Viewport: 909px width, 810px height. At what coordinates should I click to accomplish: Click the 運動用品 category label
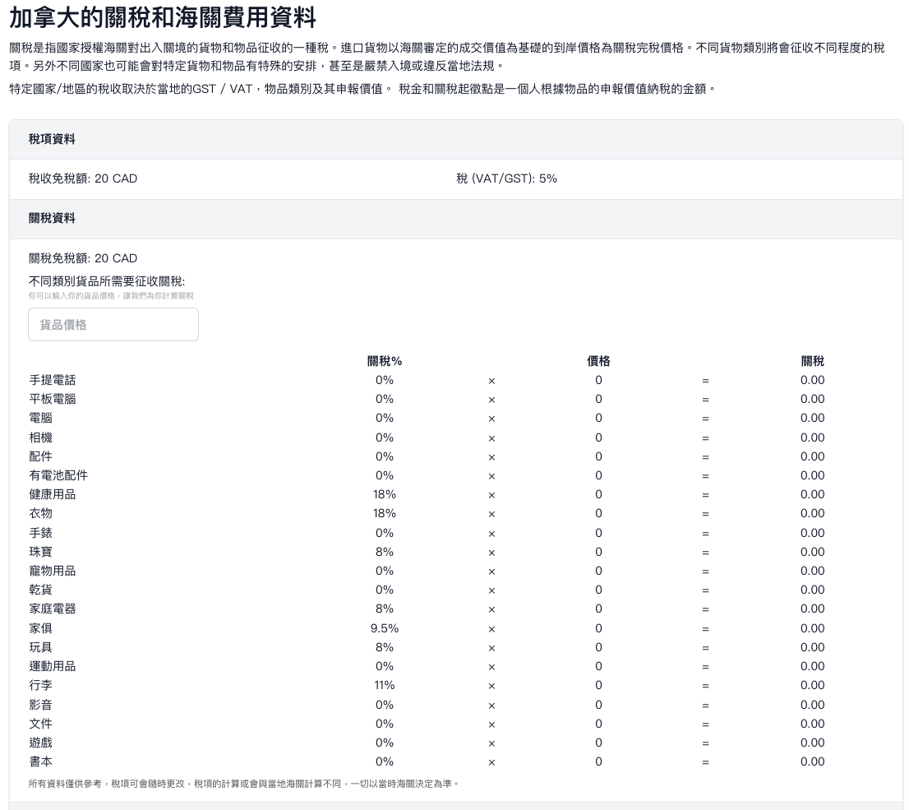point(52,666)
